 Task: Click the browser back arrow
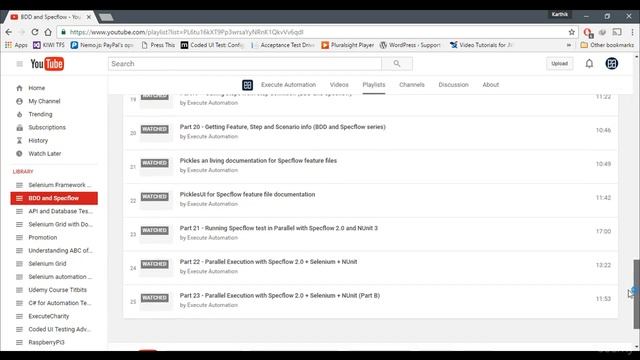pos(9,32)
